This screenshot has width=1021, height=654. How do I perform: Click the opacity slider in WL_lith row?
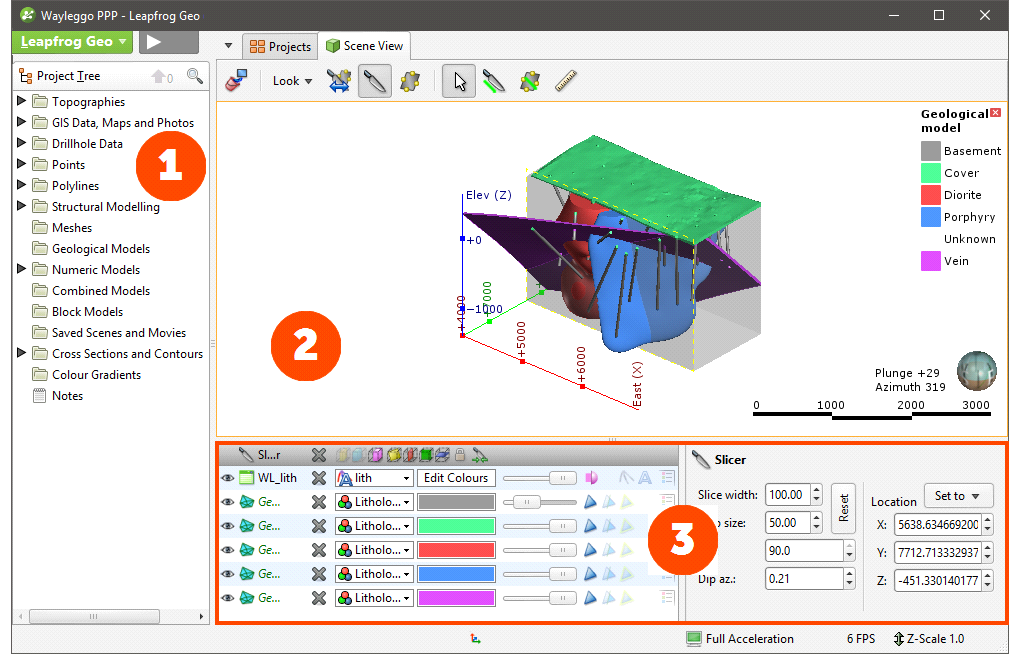540,478
